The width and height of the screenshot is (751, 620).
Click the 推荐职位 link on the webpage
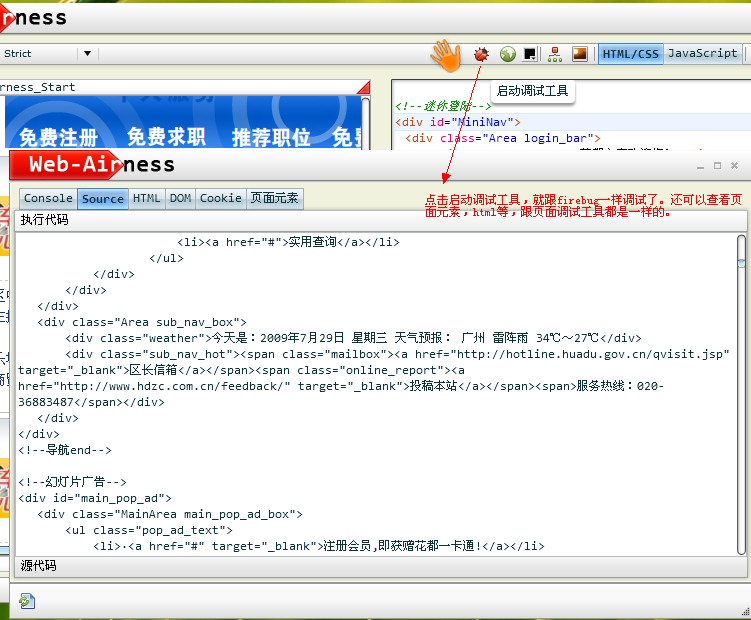(x=272, y=137)
